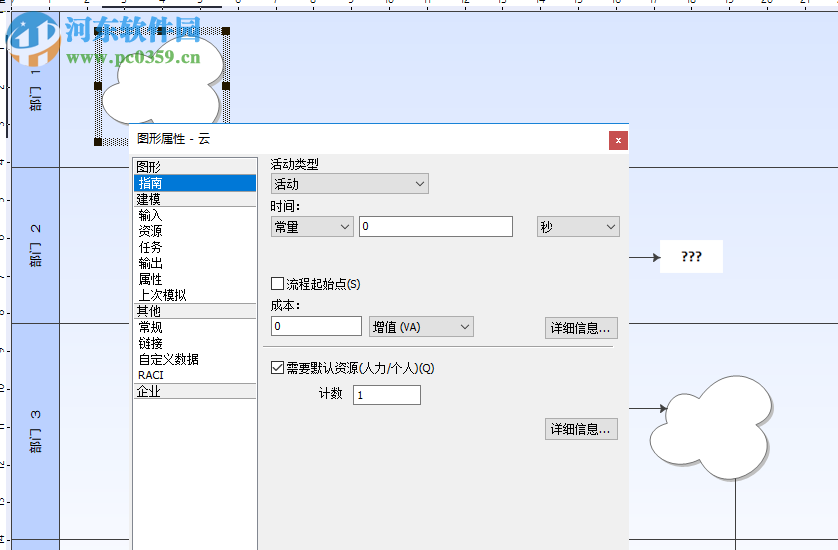
Task: Click 详细信息... button below 计数
Action: point(581,429)
